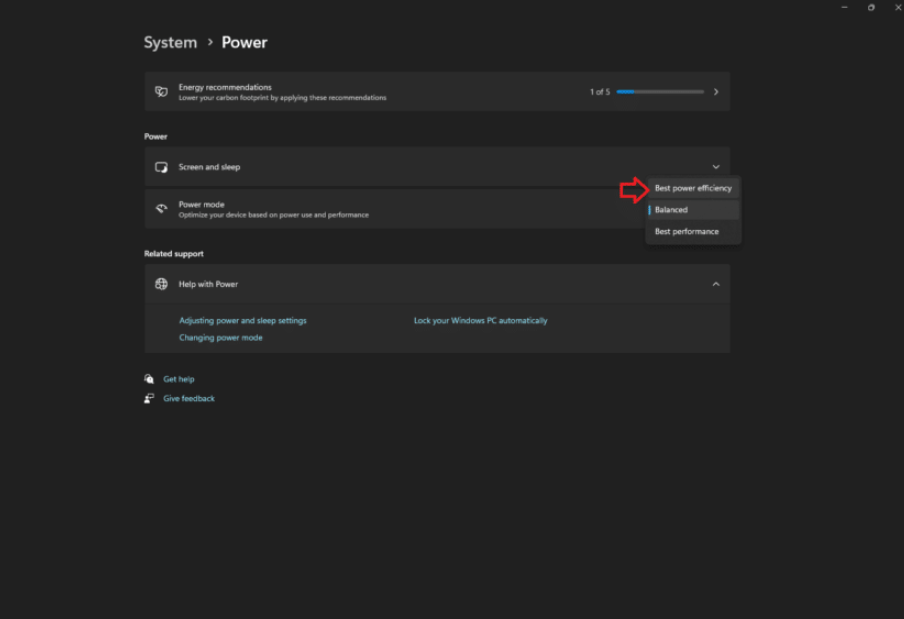Minimize the Settings window
This screenshot has height=619, width=904.
(x=844, y=7)
